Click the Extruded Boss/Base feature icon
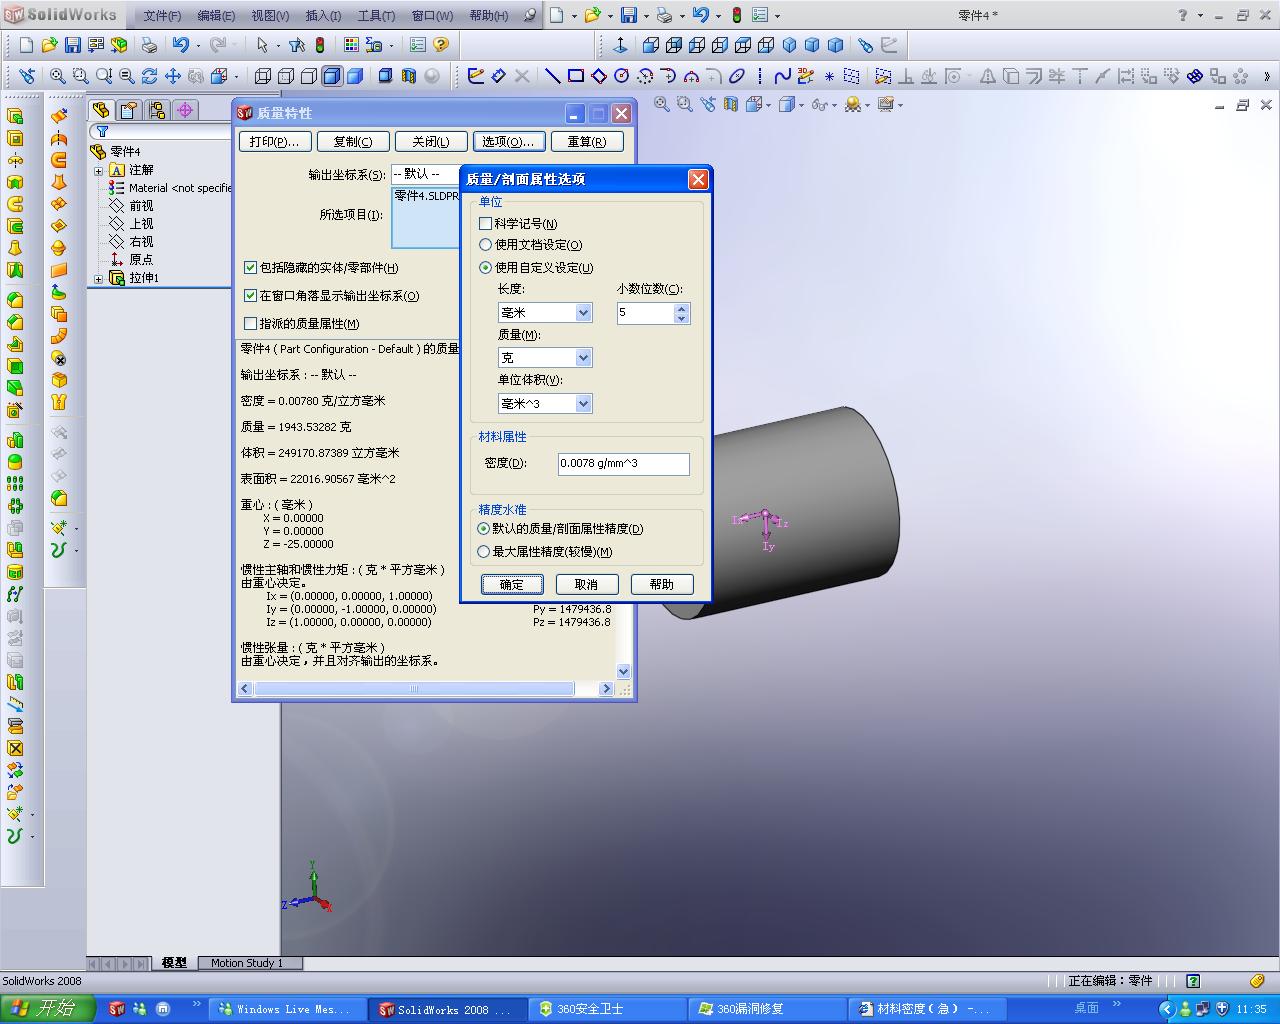Viewport: 1280px width, 1024px height. 15,116
